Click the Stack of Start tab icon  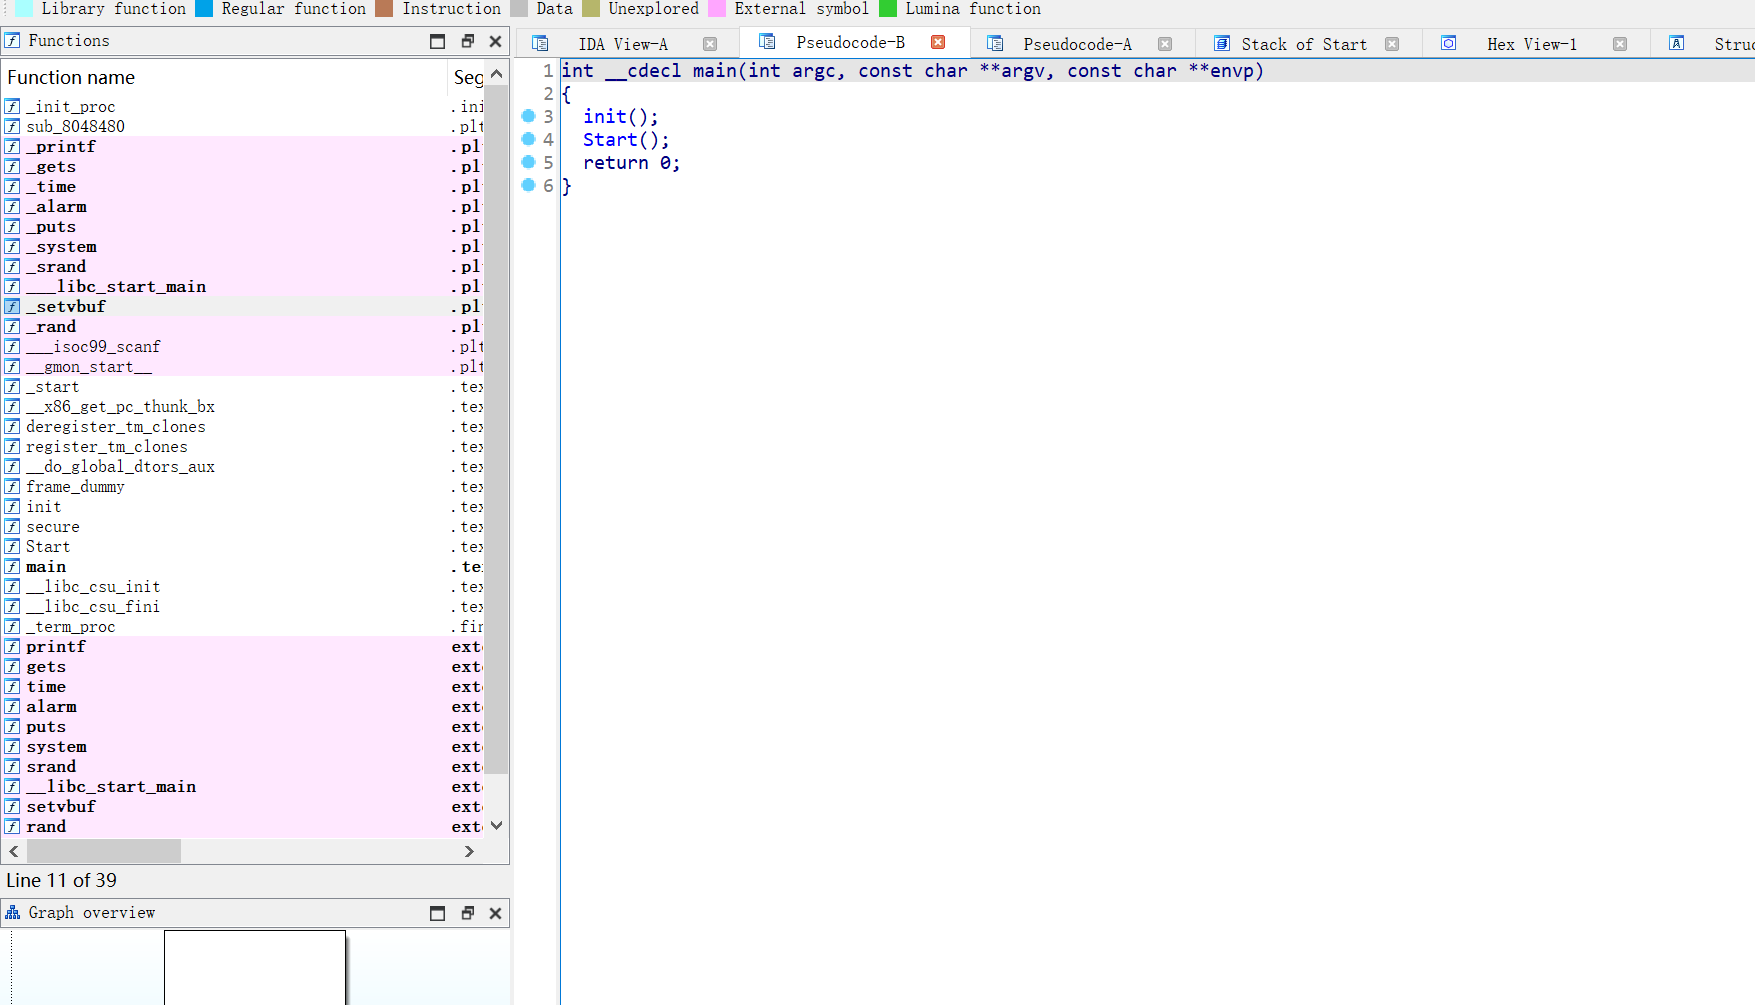(x=1222, y=43)
